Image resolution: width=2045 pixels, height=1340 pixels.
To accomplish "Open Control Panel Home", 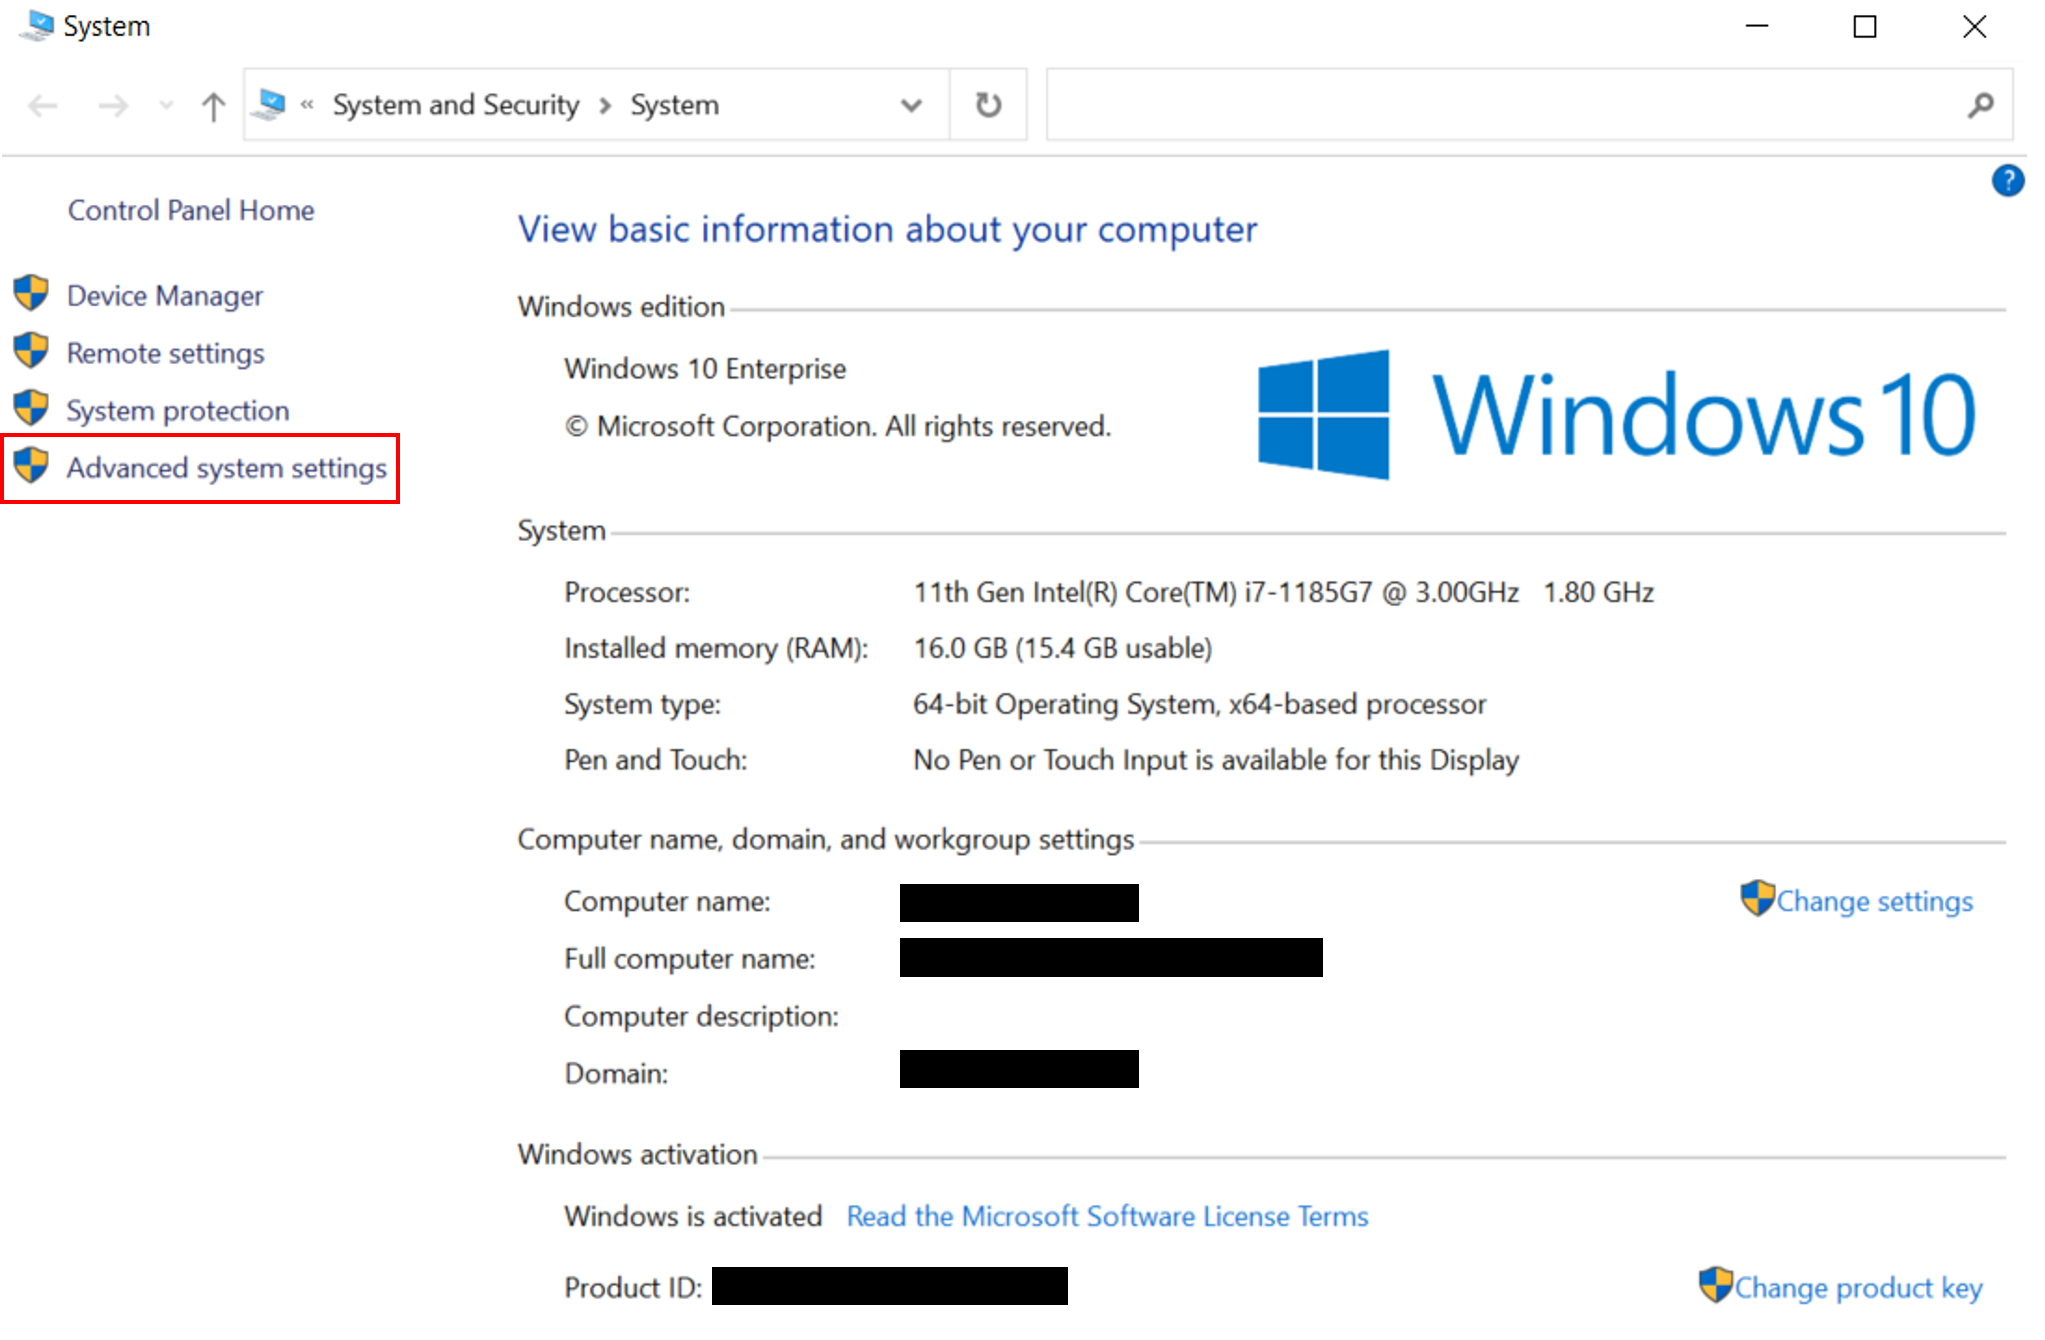I will pyautogui.click(x=191, y=210).
